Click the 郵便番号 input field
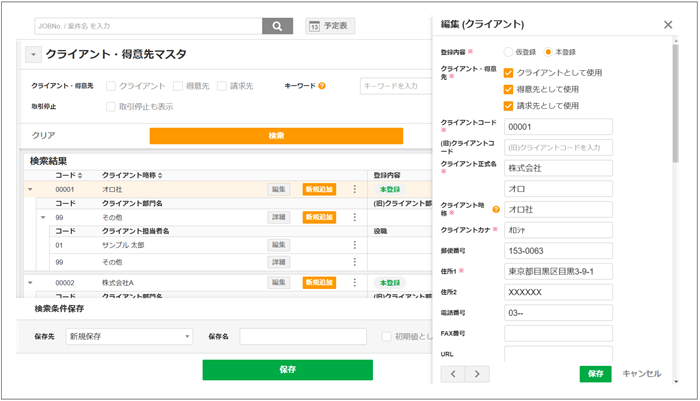This screenshot has height=401, width=700. point(558,251)
